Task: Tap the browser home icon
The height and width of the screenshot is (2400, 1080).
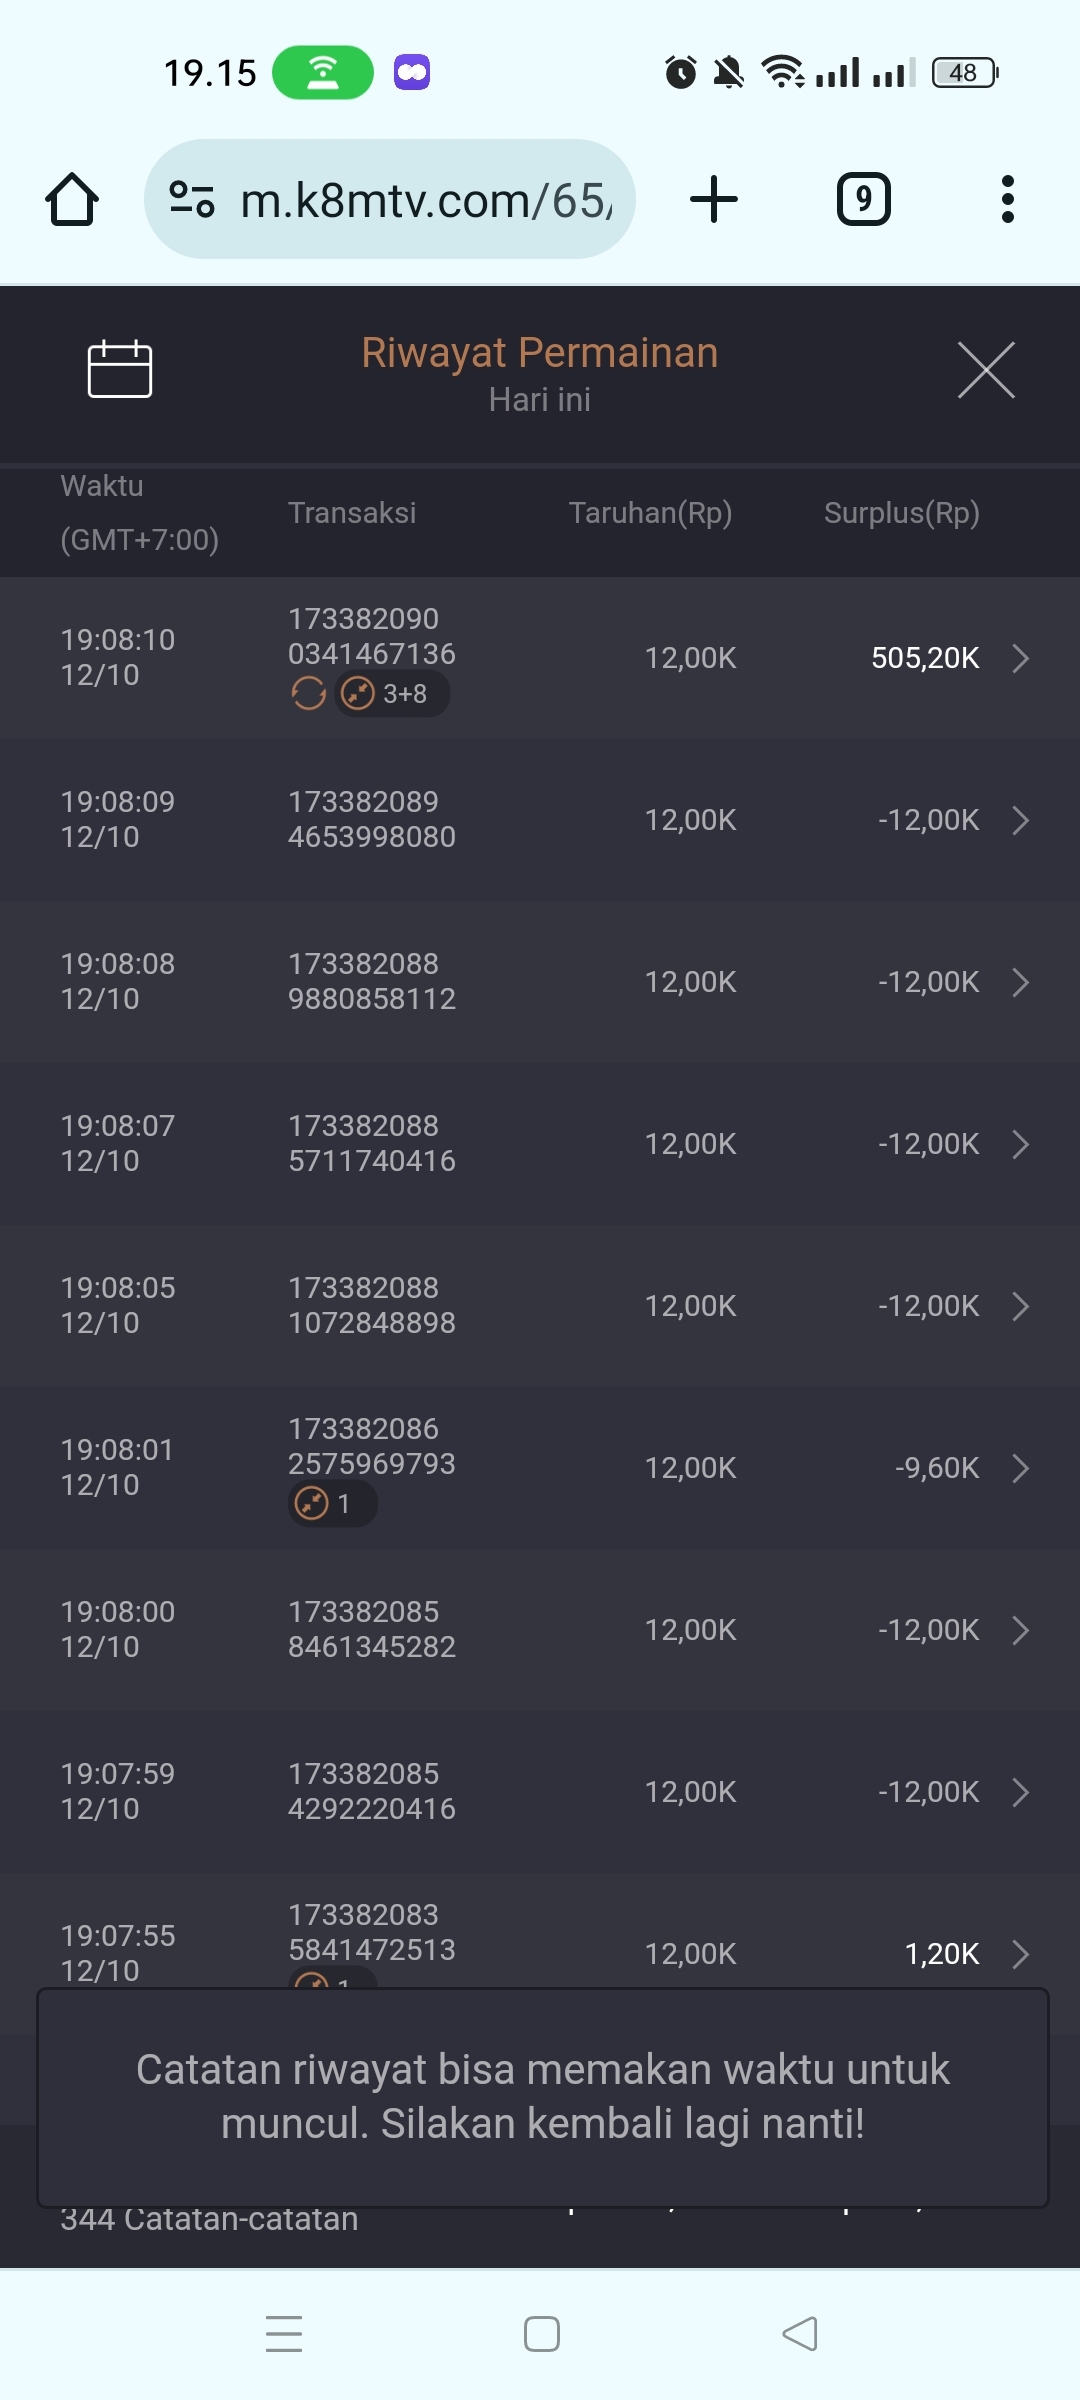Action: pos(72,199)
